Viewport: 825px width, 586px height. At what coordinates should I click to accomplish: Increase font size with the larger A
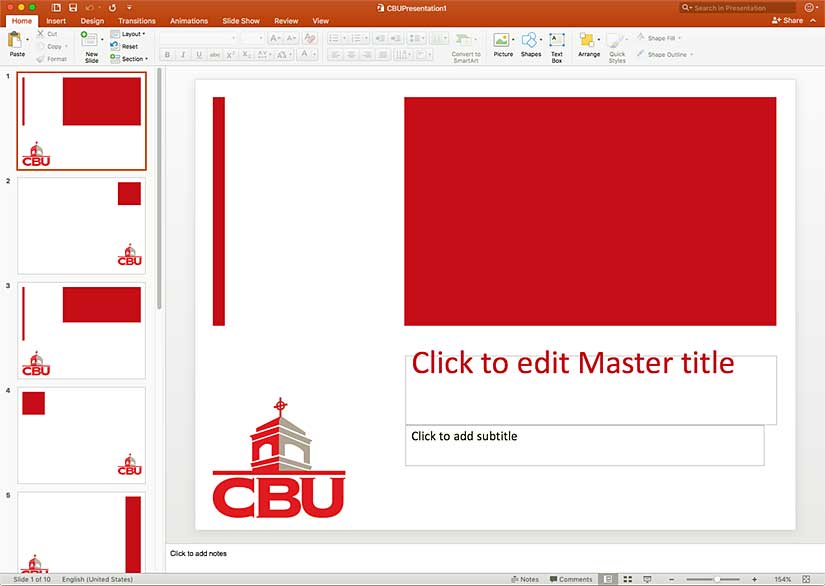(275, 38)
